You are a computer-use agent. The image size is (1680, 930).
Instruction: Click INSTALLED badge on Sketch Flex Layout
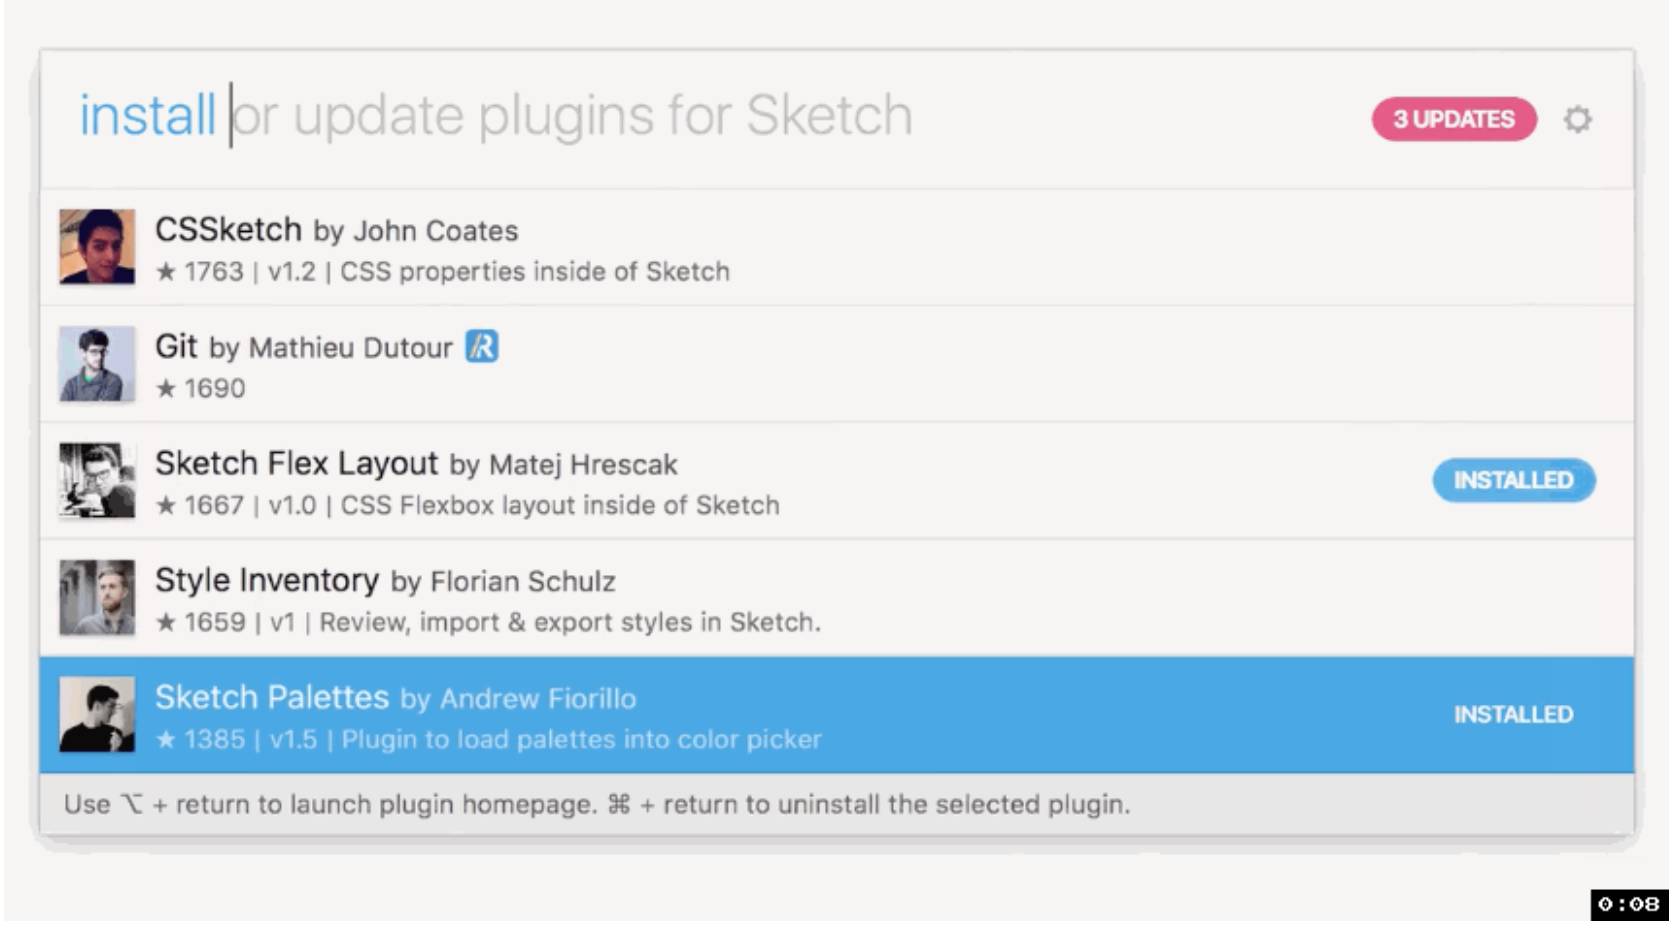click(x=1513, y=480)
